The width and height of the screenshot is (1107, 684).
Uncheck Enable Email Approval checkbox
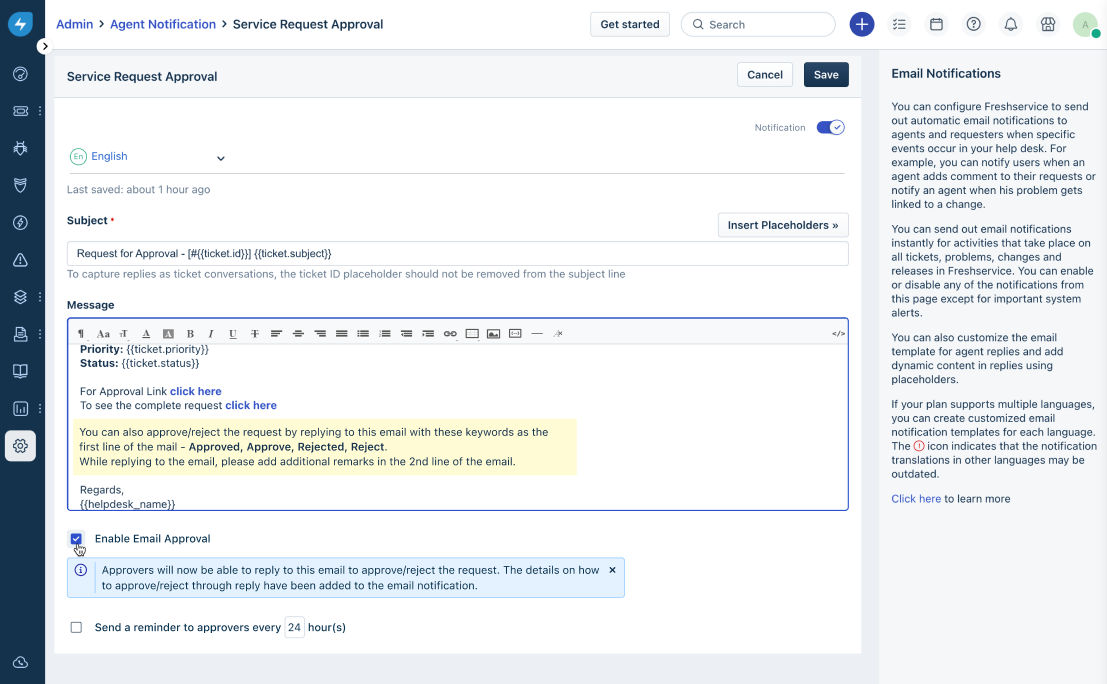point(76,539)
